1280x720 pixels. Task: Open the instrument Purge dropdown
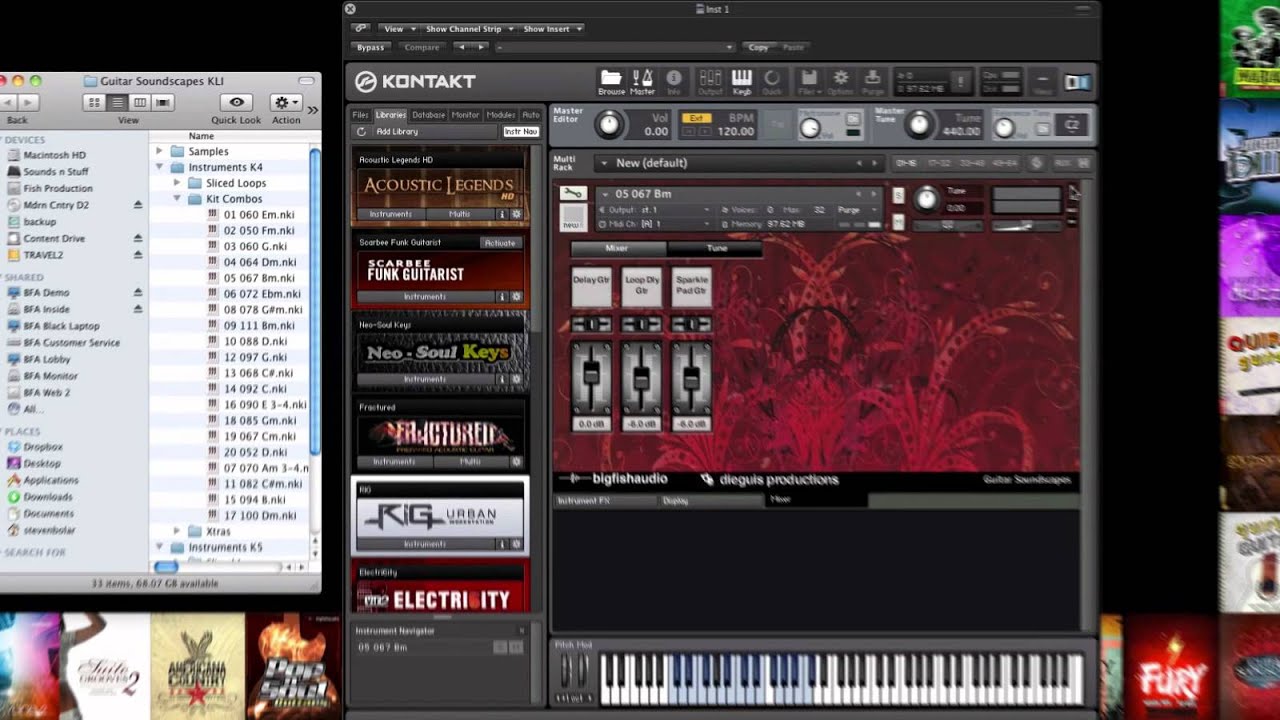pyautogui.click(x=860, y=210)
